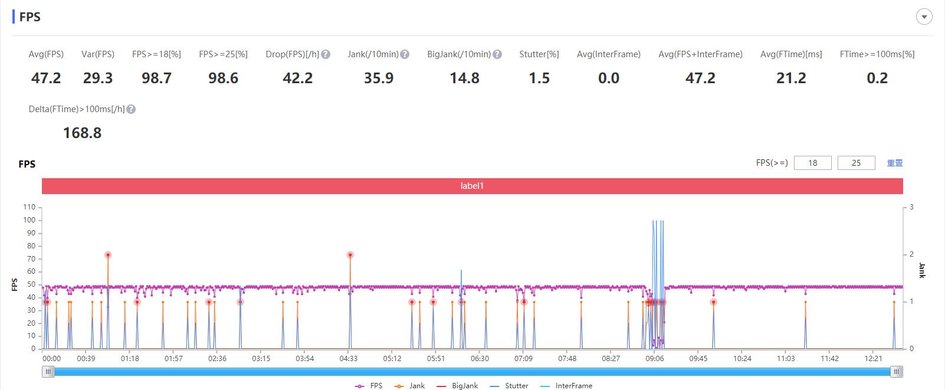Toggle the FPS series in the legend
This screenshot has width=945, height=390.
click(368, 386)
